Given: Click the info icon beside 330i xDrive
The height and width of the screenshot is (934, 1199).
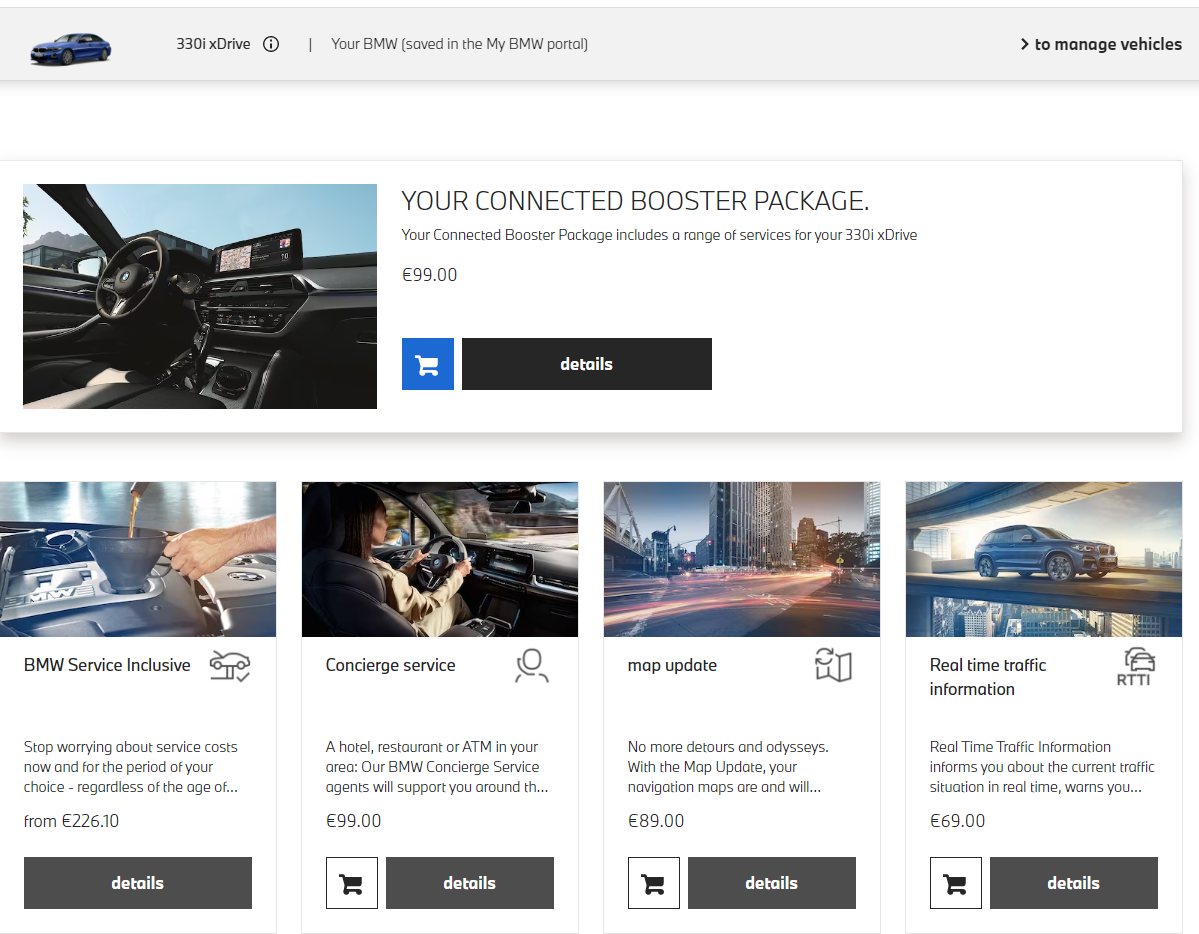Looking at the screenshot, I should click(x=271, y=44).
